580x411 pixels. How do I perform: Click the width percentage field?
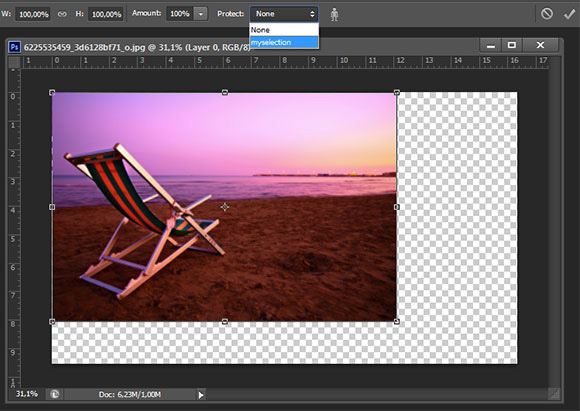click(x=33, y=14)
